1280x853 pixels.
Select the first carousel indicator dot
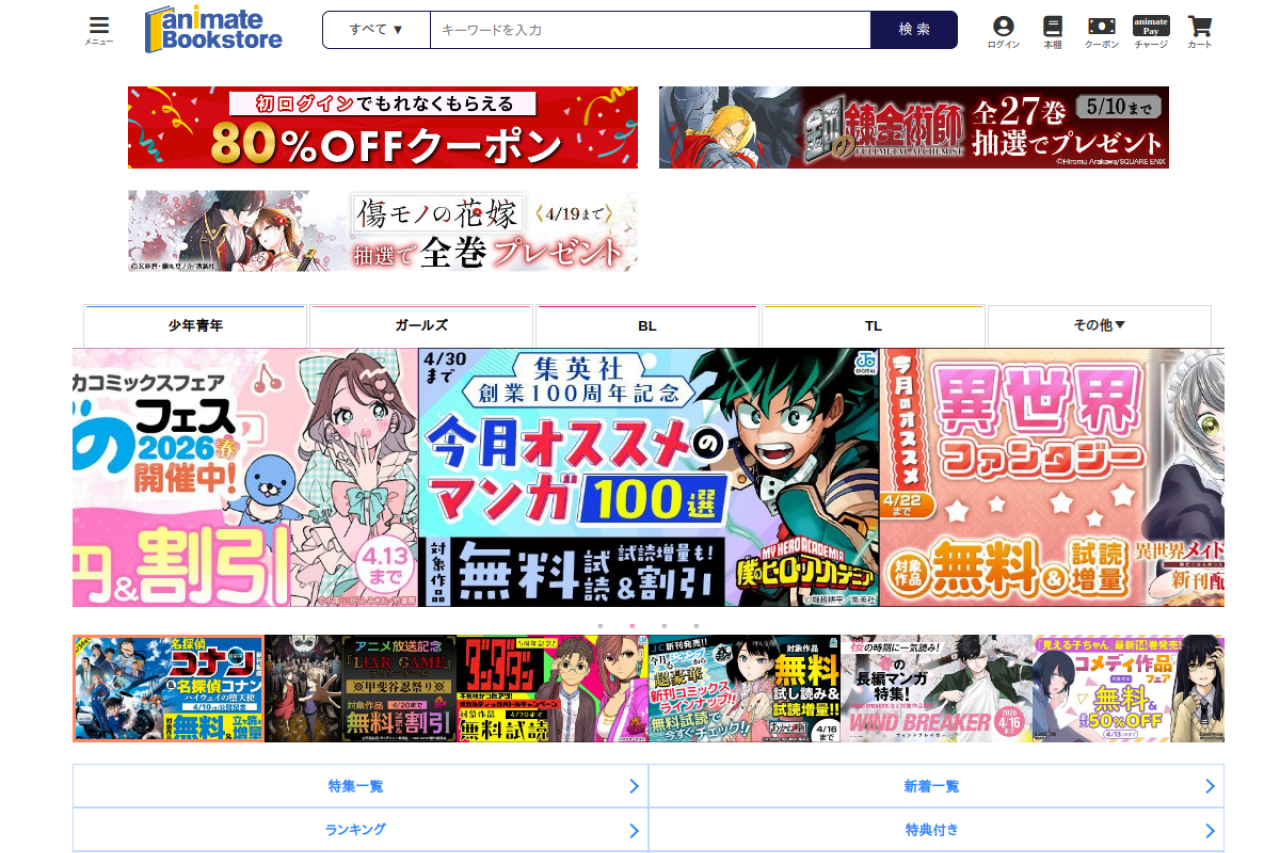point(600,626)
